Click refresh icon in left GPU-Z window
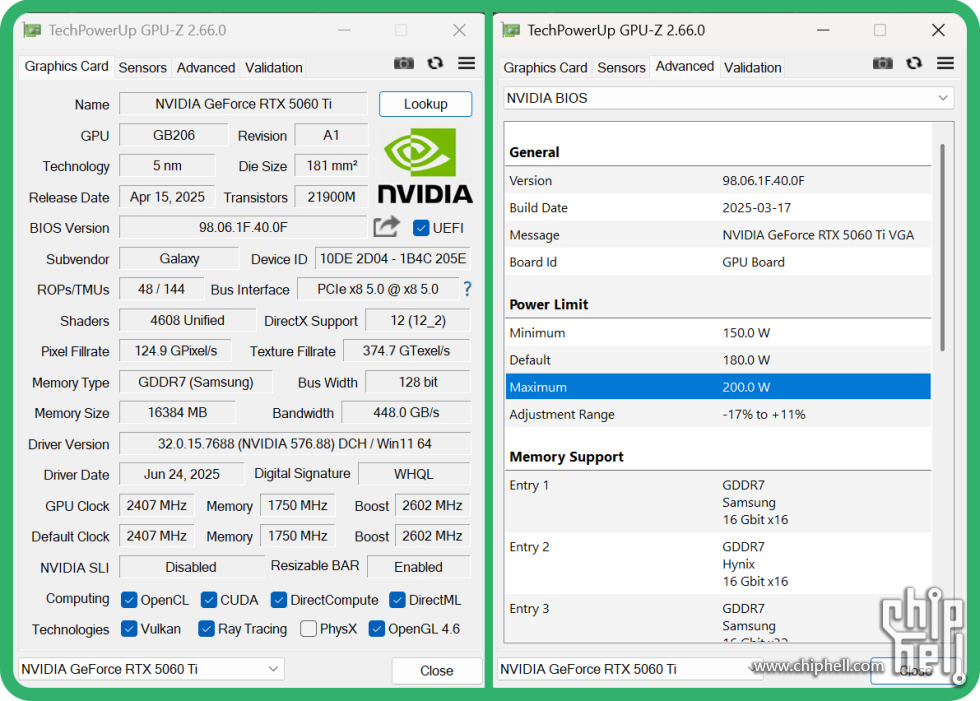Screen dimensions: 980x701 [x=435, y=63]
